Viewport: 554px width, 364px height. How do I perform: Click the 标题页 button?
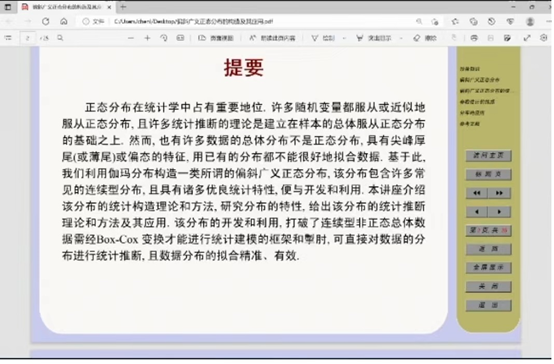click(488, 174)
